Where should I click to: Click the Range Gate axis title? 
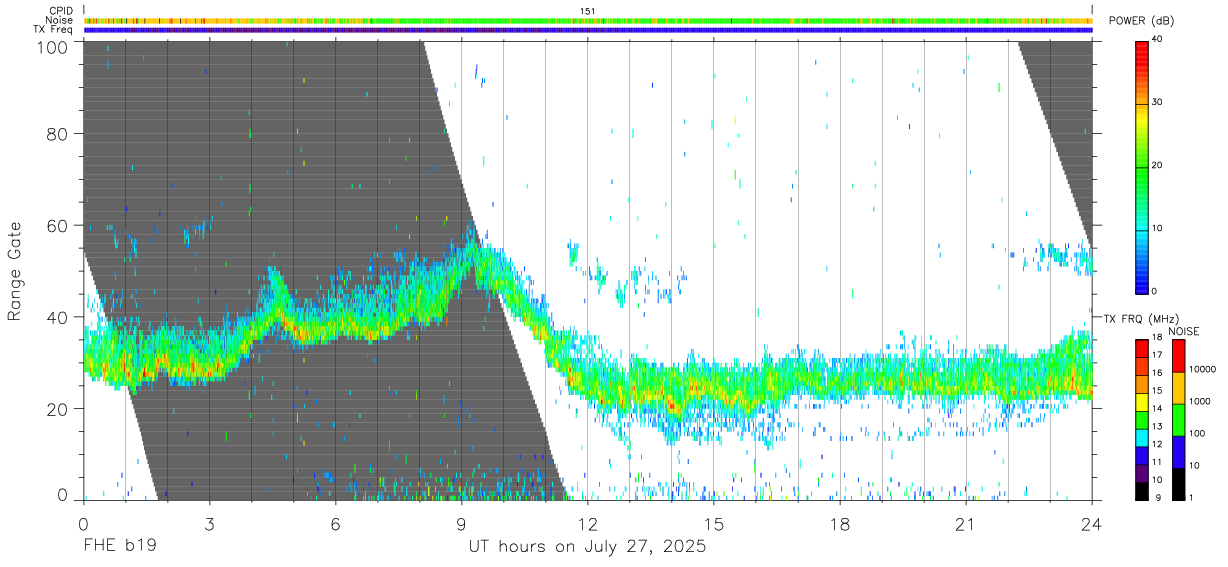tap(15, 271)
